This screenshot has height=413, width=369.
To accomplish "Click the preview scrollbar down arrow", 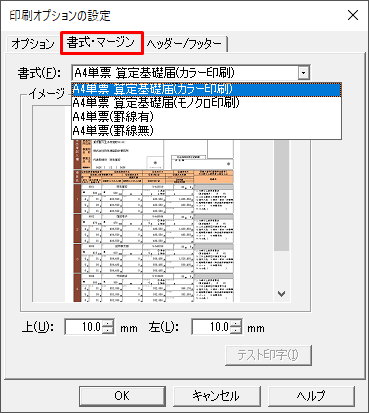I will click(x=282, y=294).
